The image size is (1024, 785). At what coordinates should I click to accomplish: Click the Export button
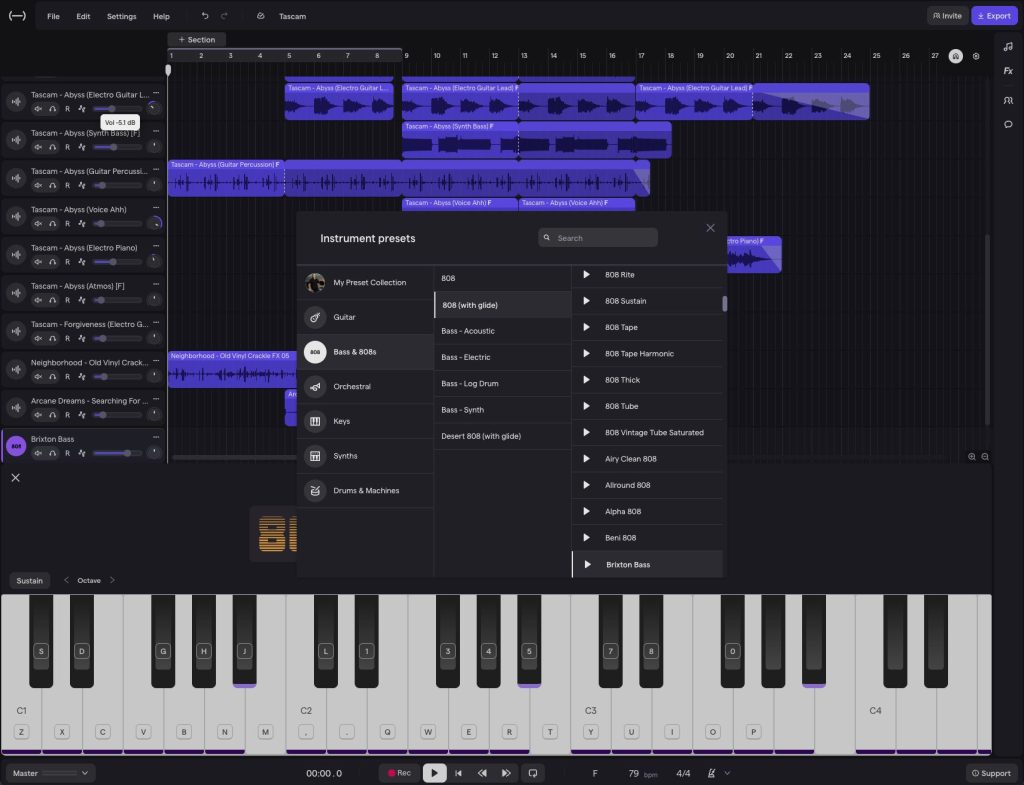[x=994, y=16]
